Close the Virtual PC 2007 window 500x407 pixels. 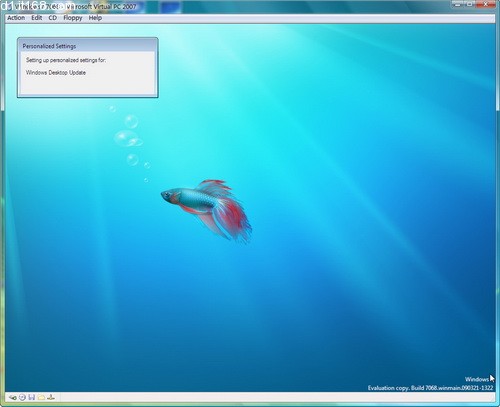pyautogui.click(x=486, y=4)
